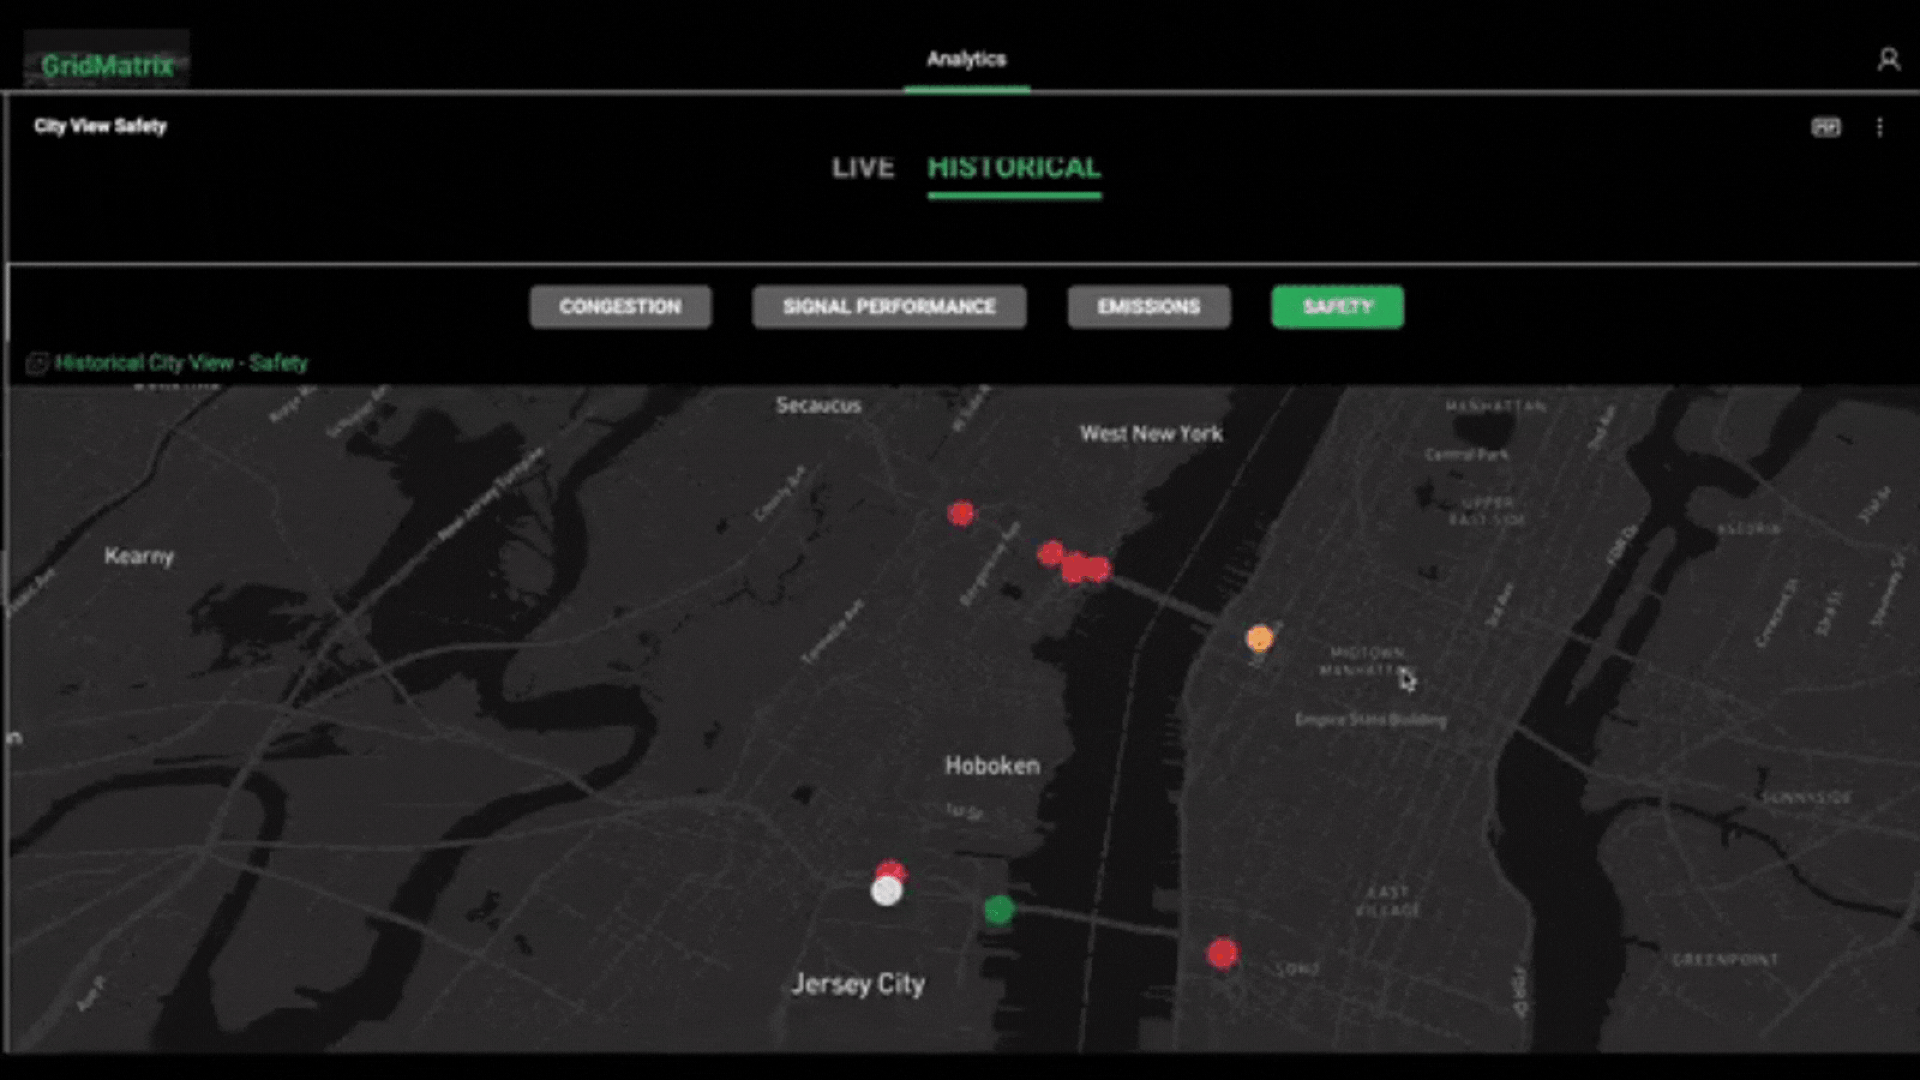The height and width of the screenshot is (1080, 1920).
Task: Click the map area labeled Kearny
Action: click(x=138, y=557)
